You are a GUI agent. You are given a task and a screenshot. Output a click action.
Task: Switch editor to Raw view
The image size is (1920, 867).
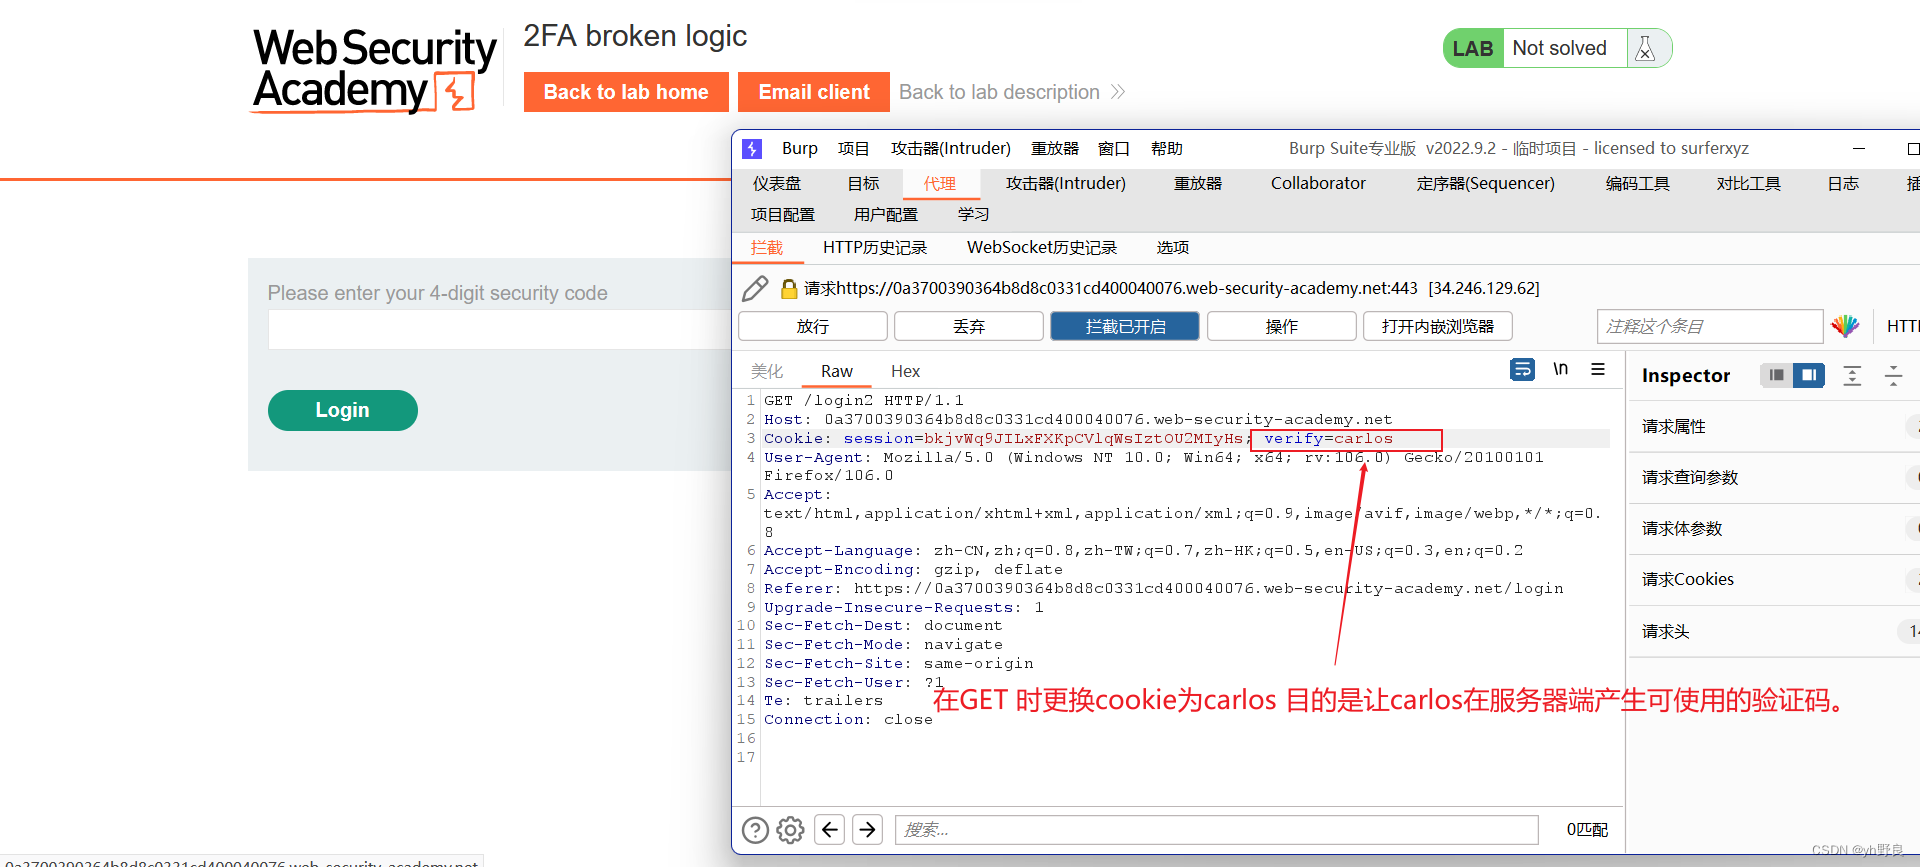(836, 372)
